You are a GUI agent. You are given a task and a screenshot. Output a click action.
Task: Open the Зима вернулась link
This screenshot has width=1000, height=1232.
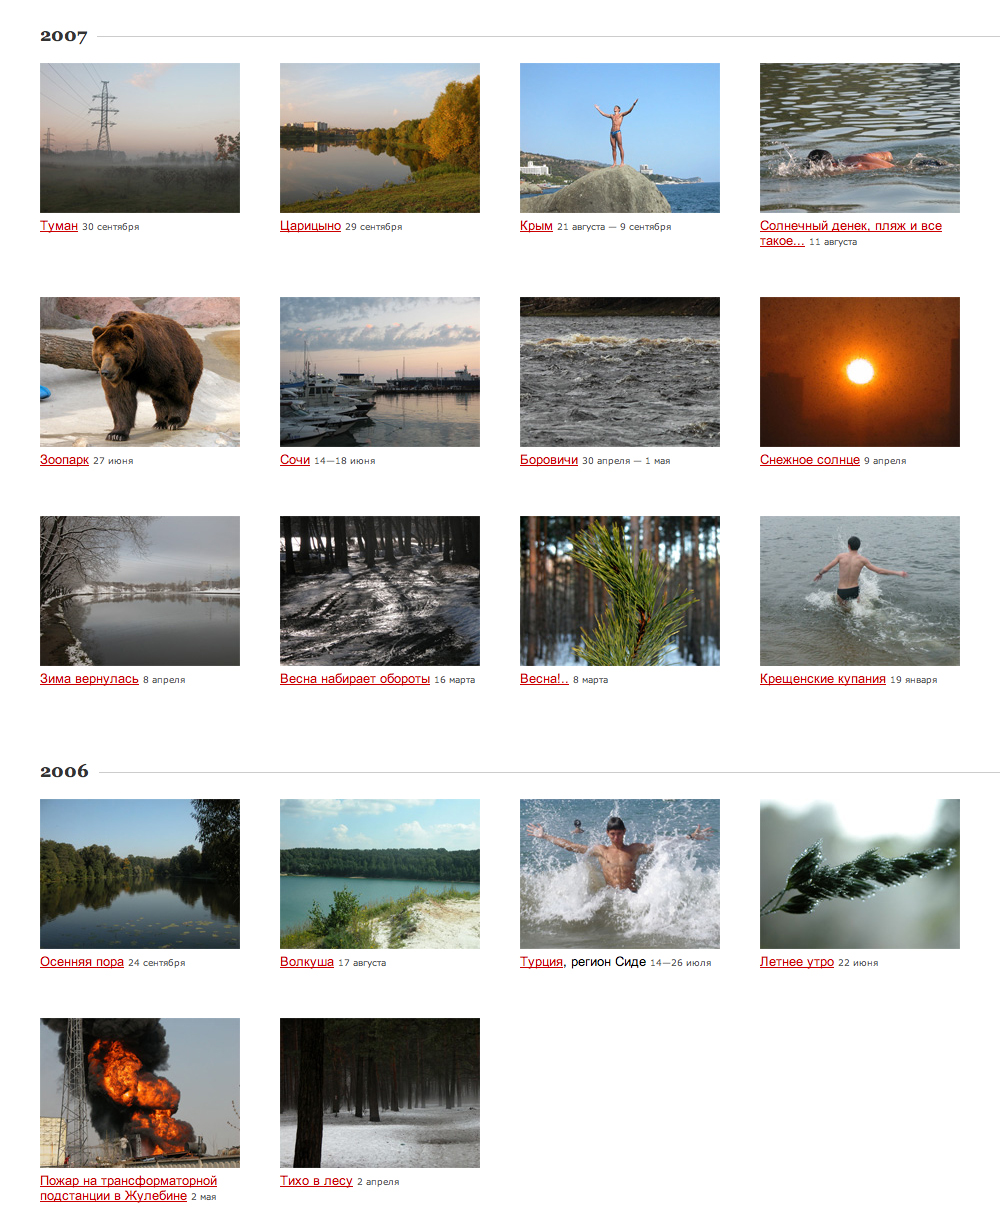point(89,679)
